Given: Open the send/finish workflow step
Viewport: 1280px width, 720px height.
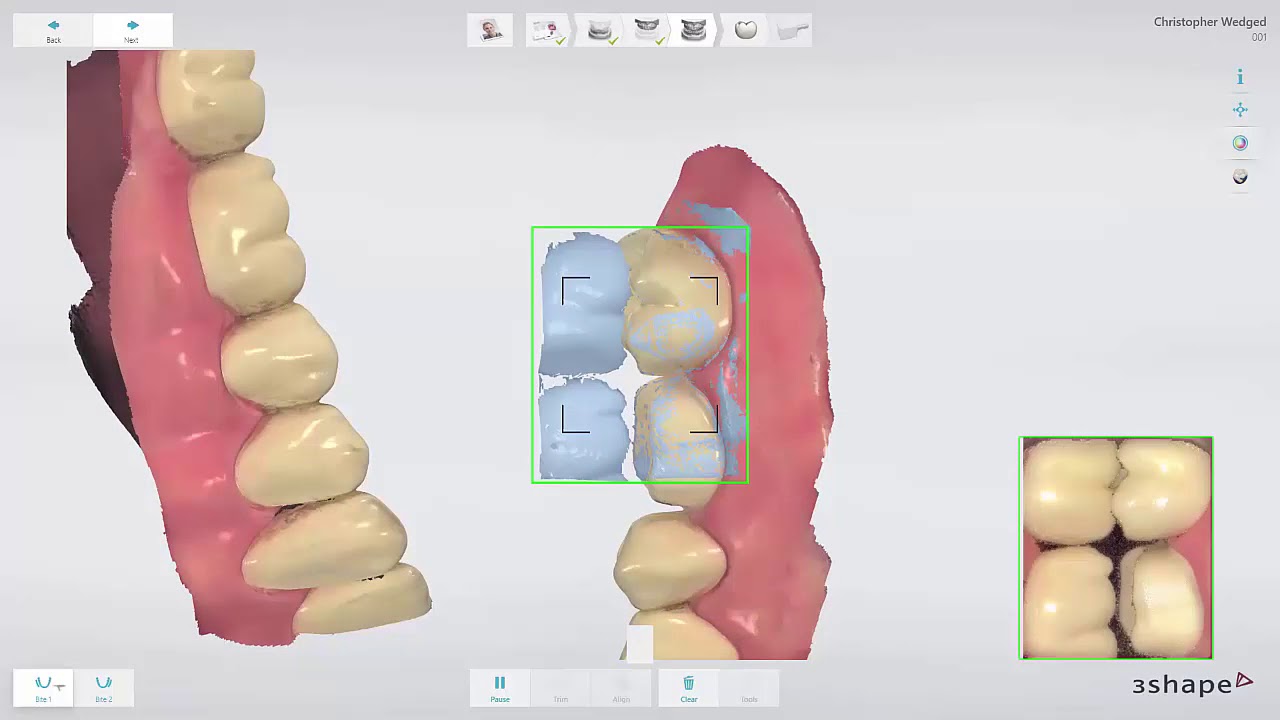Looking at the screenshot, I should (791, 31).
